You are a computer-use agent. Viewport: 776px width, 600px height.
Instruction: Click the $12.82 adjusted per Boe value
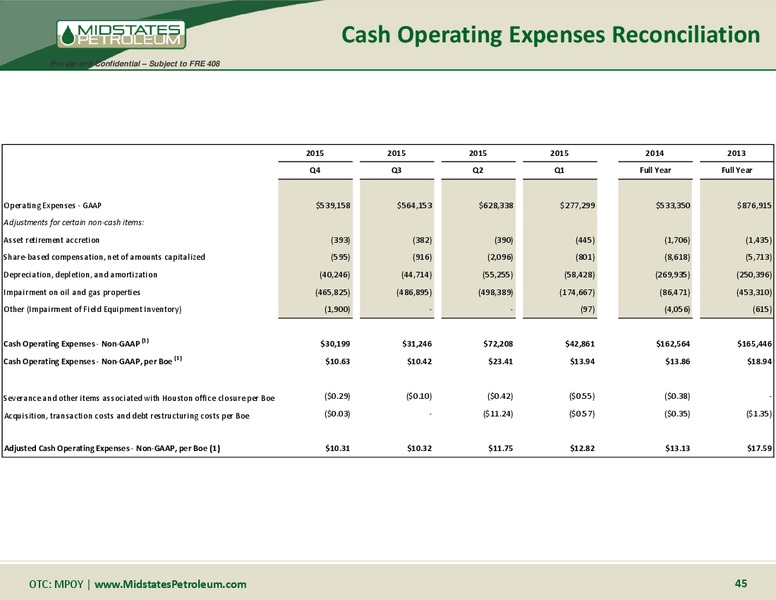pos(582,449)
